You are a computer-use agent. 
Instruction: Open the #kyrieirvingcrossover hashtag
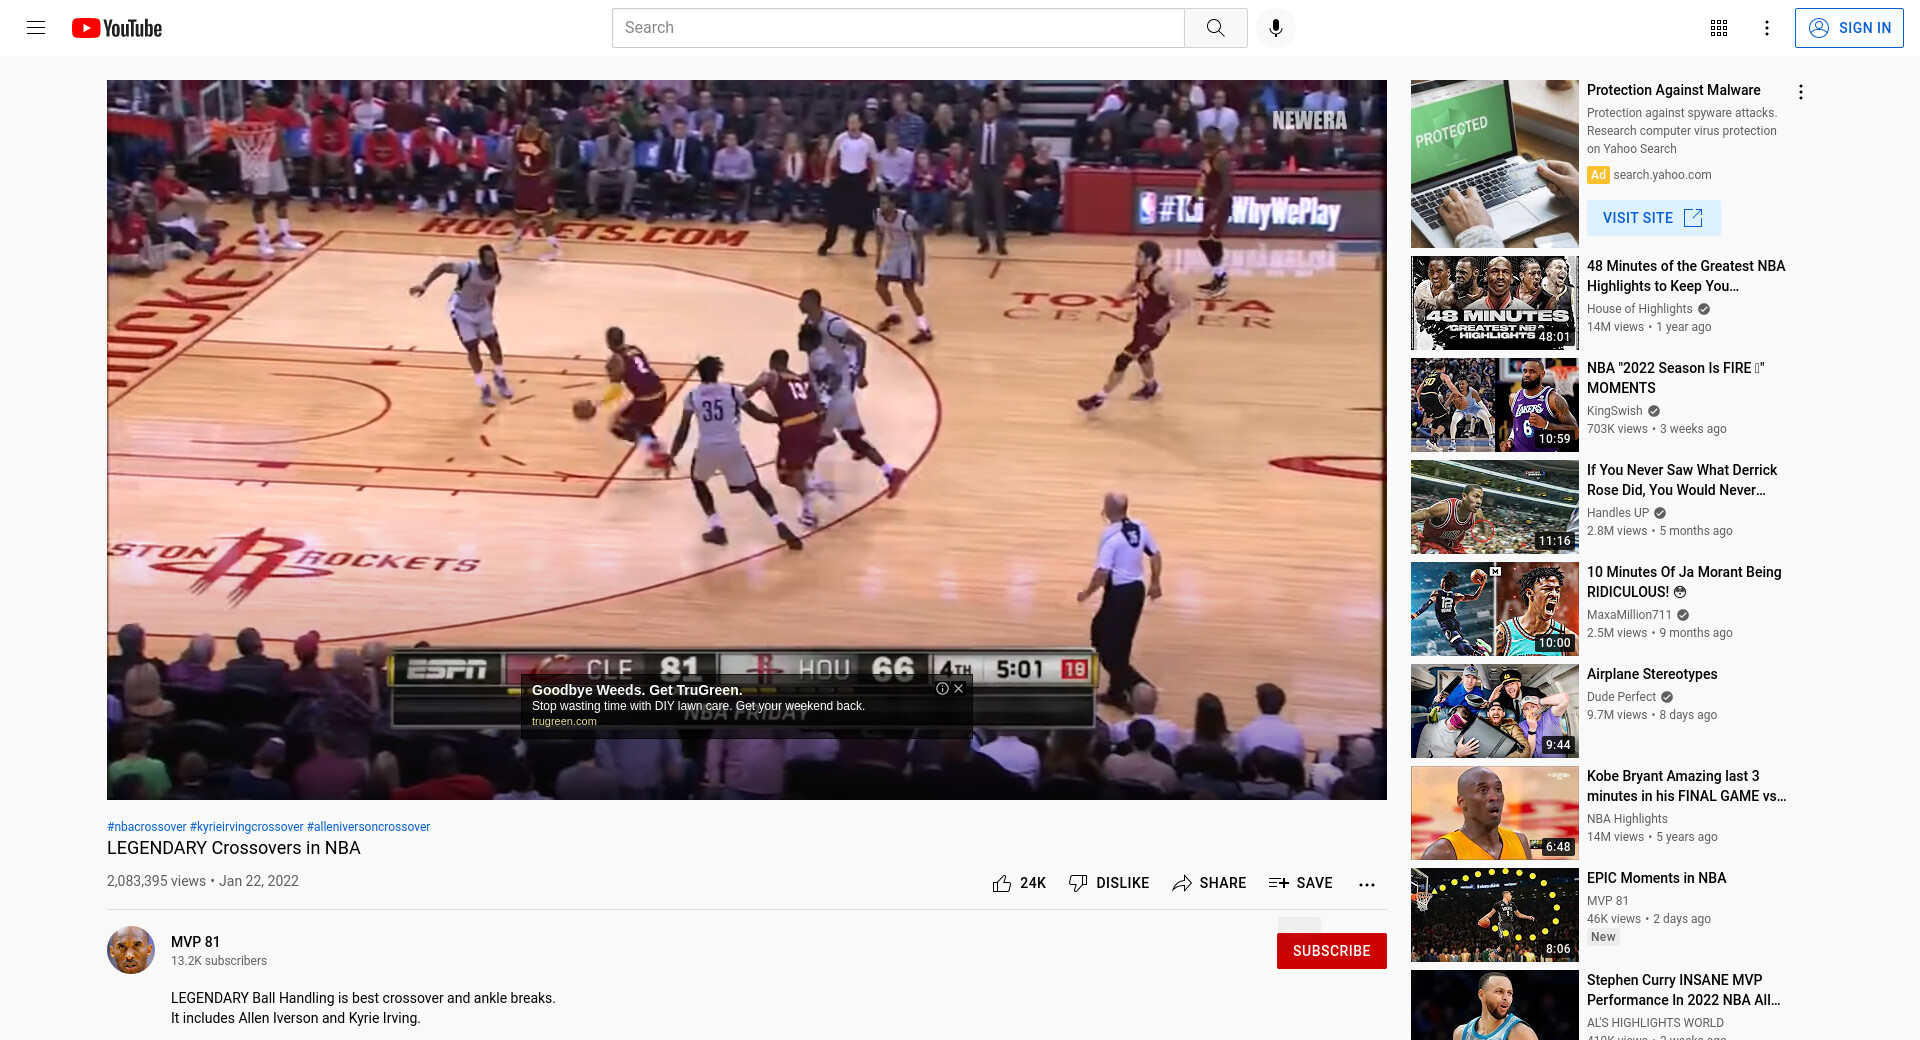click(x=247, y=827)
